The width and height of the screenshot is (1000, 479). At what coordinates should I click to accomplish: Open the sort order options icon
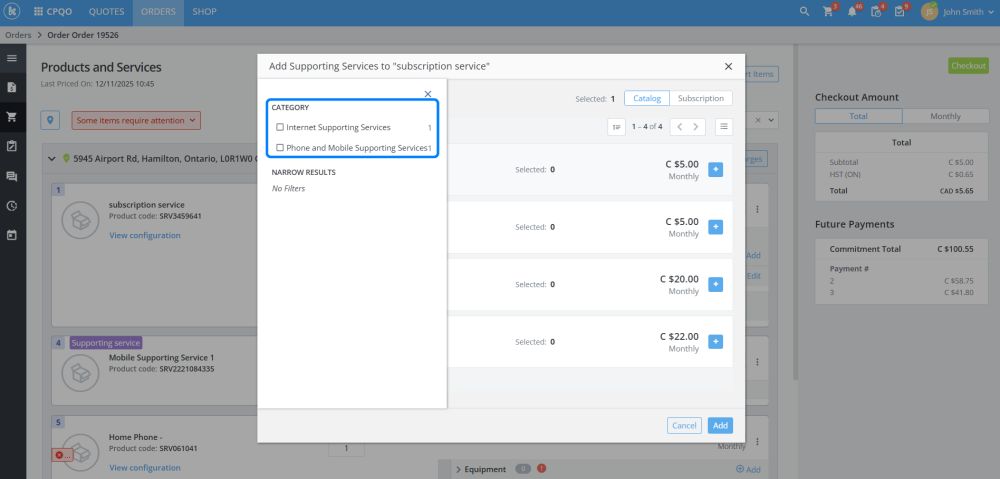tap(616, 127)
